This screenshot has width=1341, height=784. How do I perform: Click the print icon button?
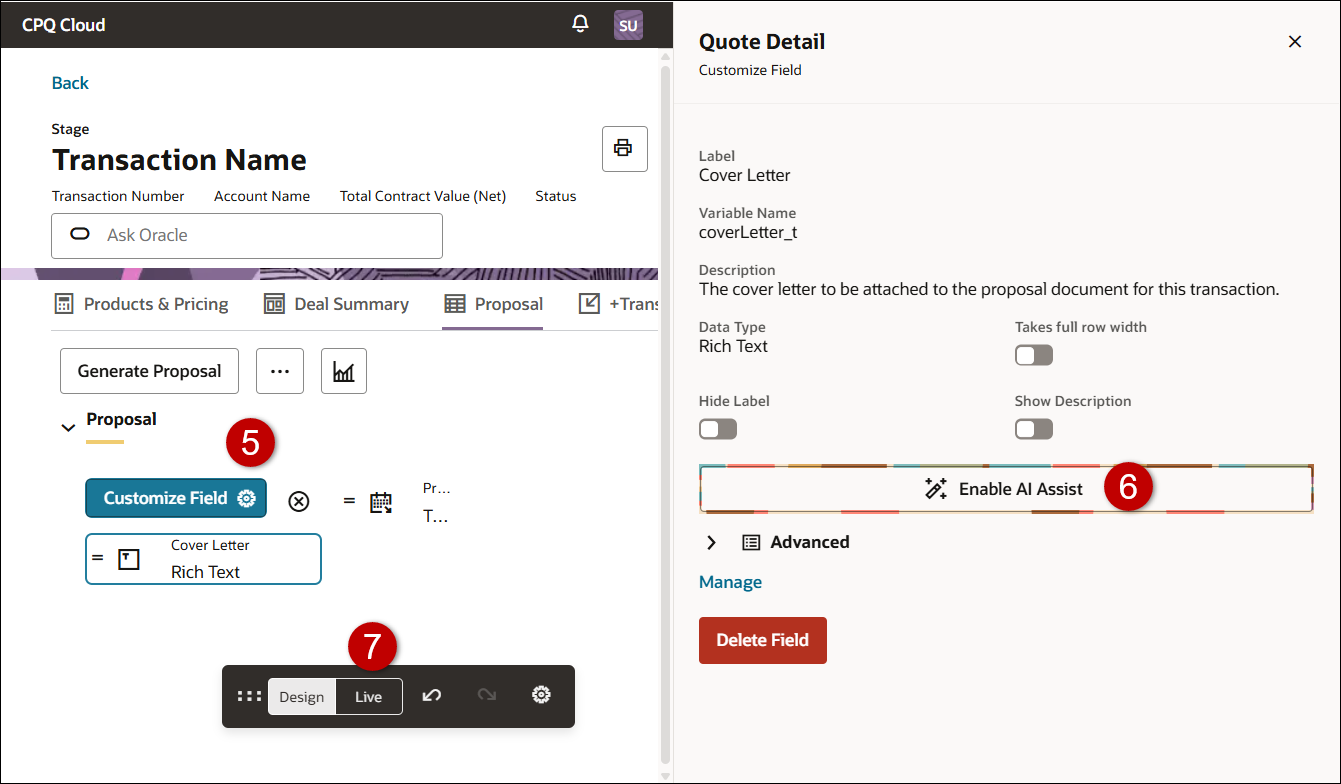[624, 149]
